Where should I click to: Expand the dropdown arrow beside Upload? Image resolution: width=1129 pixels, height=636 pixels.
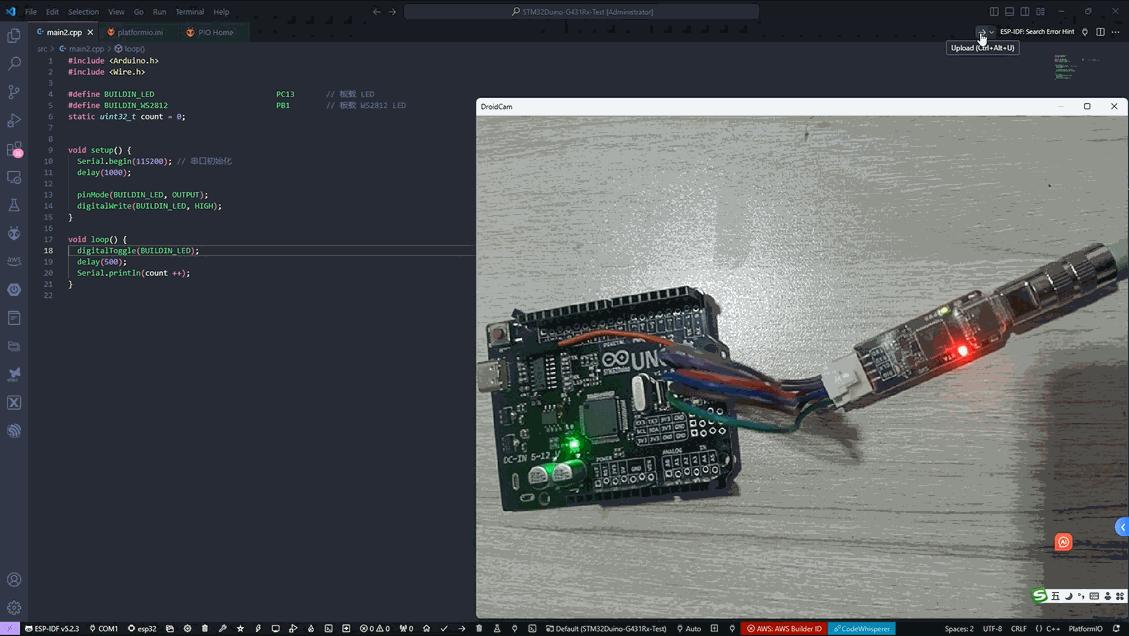[992, 32]
